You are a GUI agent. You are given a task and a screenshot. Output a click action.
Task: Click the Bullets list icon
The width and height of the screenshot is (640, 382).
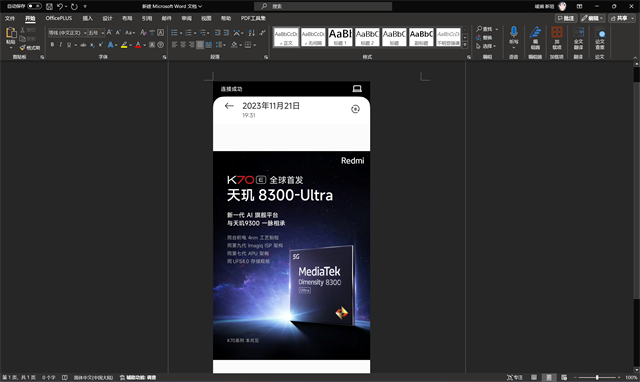(174, 33)
